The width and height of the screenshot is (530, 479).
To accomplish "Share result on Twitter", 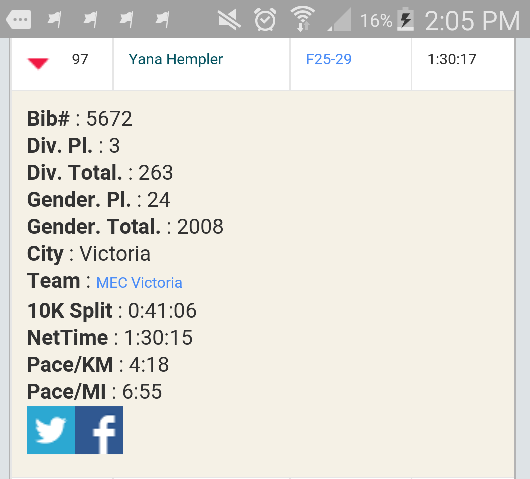I will (x=51, y=430).
